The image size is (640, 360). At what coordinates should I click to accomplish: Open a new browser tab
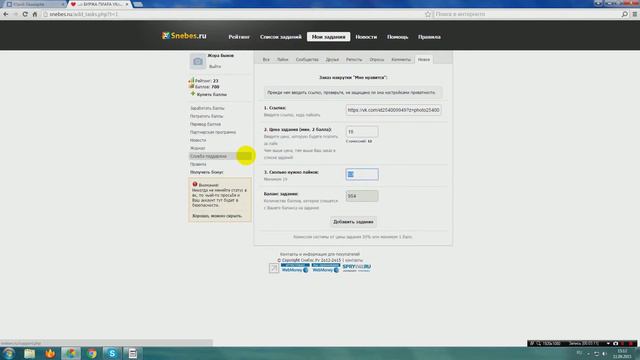[x=138, y=4]
